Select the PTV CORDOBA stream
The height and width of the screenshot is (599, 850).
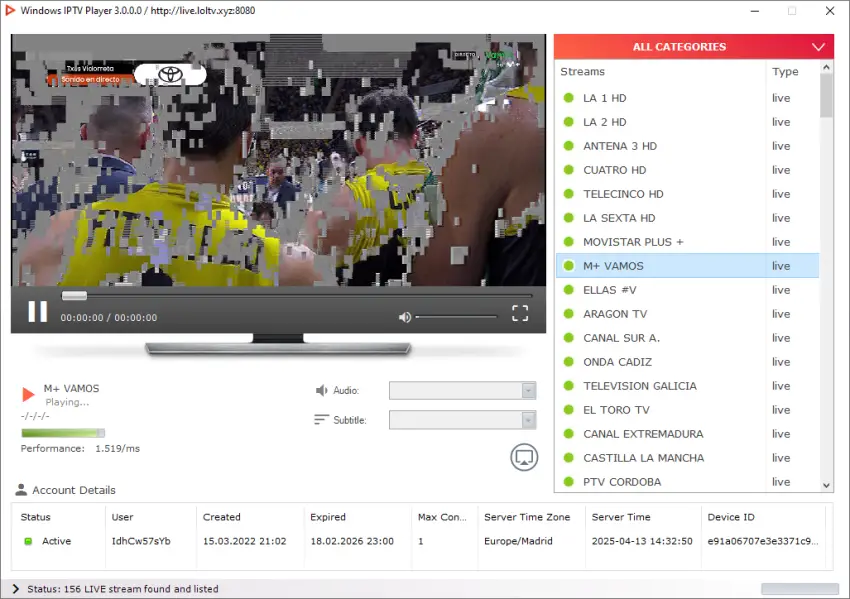[x=687, y=481]
